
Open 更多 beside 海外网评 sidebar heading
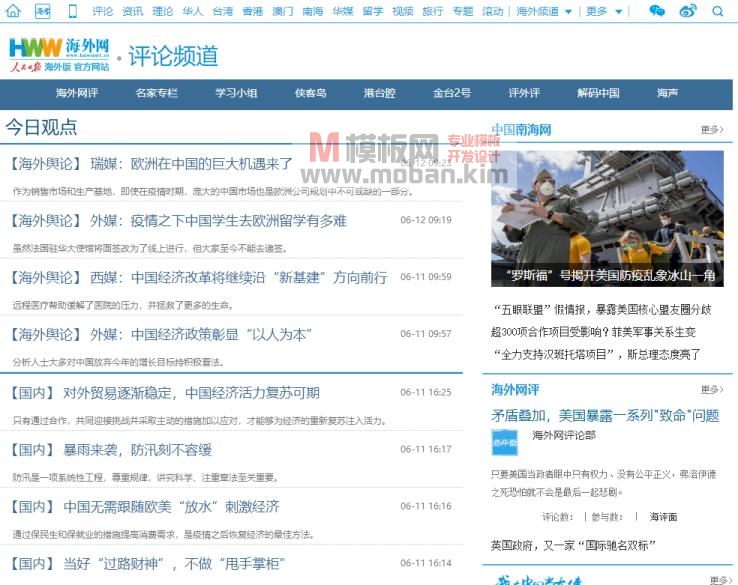(712, 390)
